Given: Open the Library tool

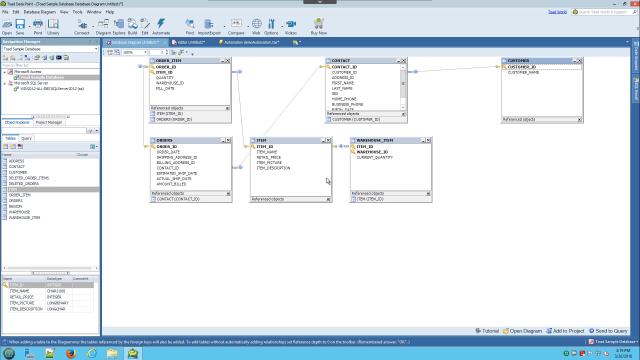Looking at the screenshot, I should coord(53,27).
